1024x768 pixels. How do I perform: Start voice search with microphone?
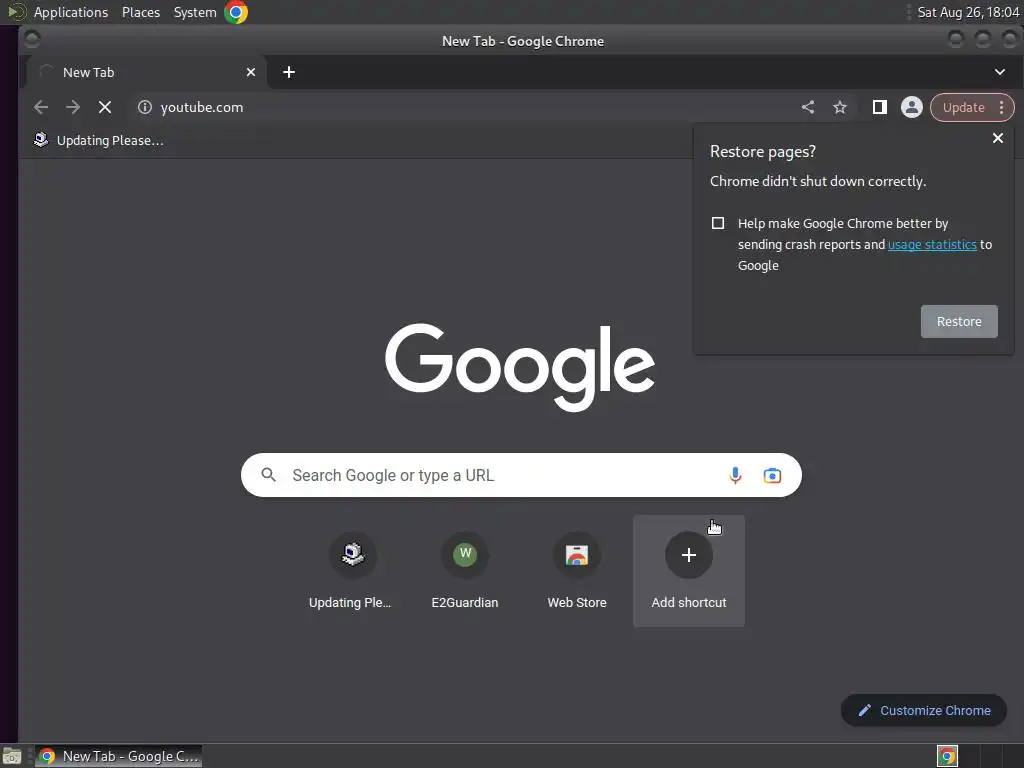[x=735, y=475]
